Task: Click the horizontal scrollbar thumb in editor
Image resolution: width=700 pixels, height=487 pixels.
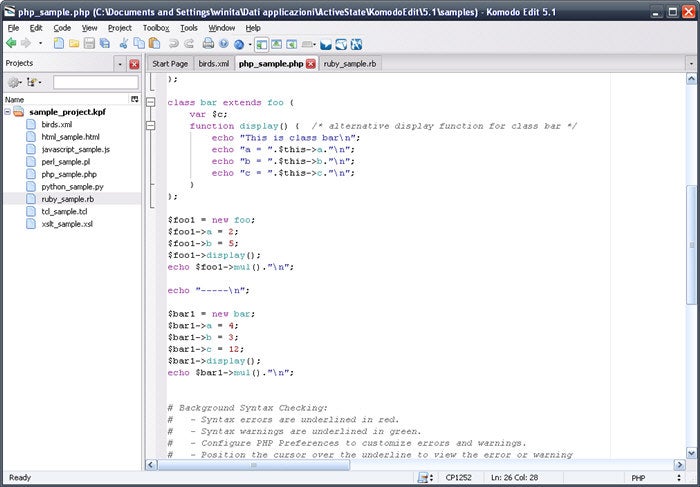Action: pos(255,464)
